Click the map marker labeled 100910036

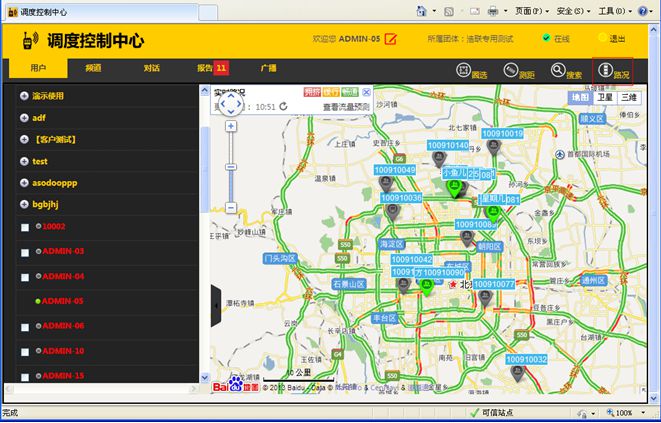point(392,211)
